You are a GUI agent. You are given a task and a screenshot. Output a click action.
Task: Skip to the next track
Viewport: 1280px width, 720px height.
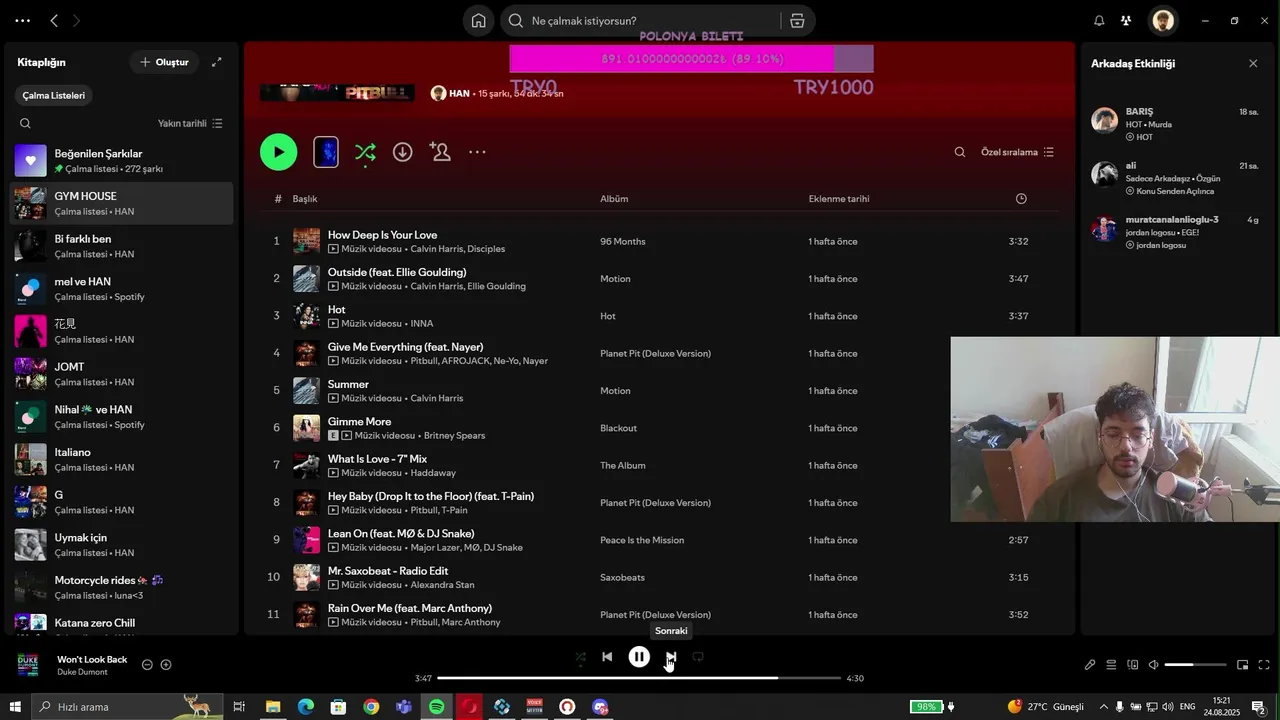tap(671, 657)
